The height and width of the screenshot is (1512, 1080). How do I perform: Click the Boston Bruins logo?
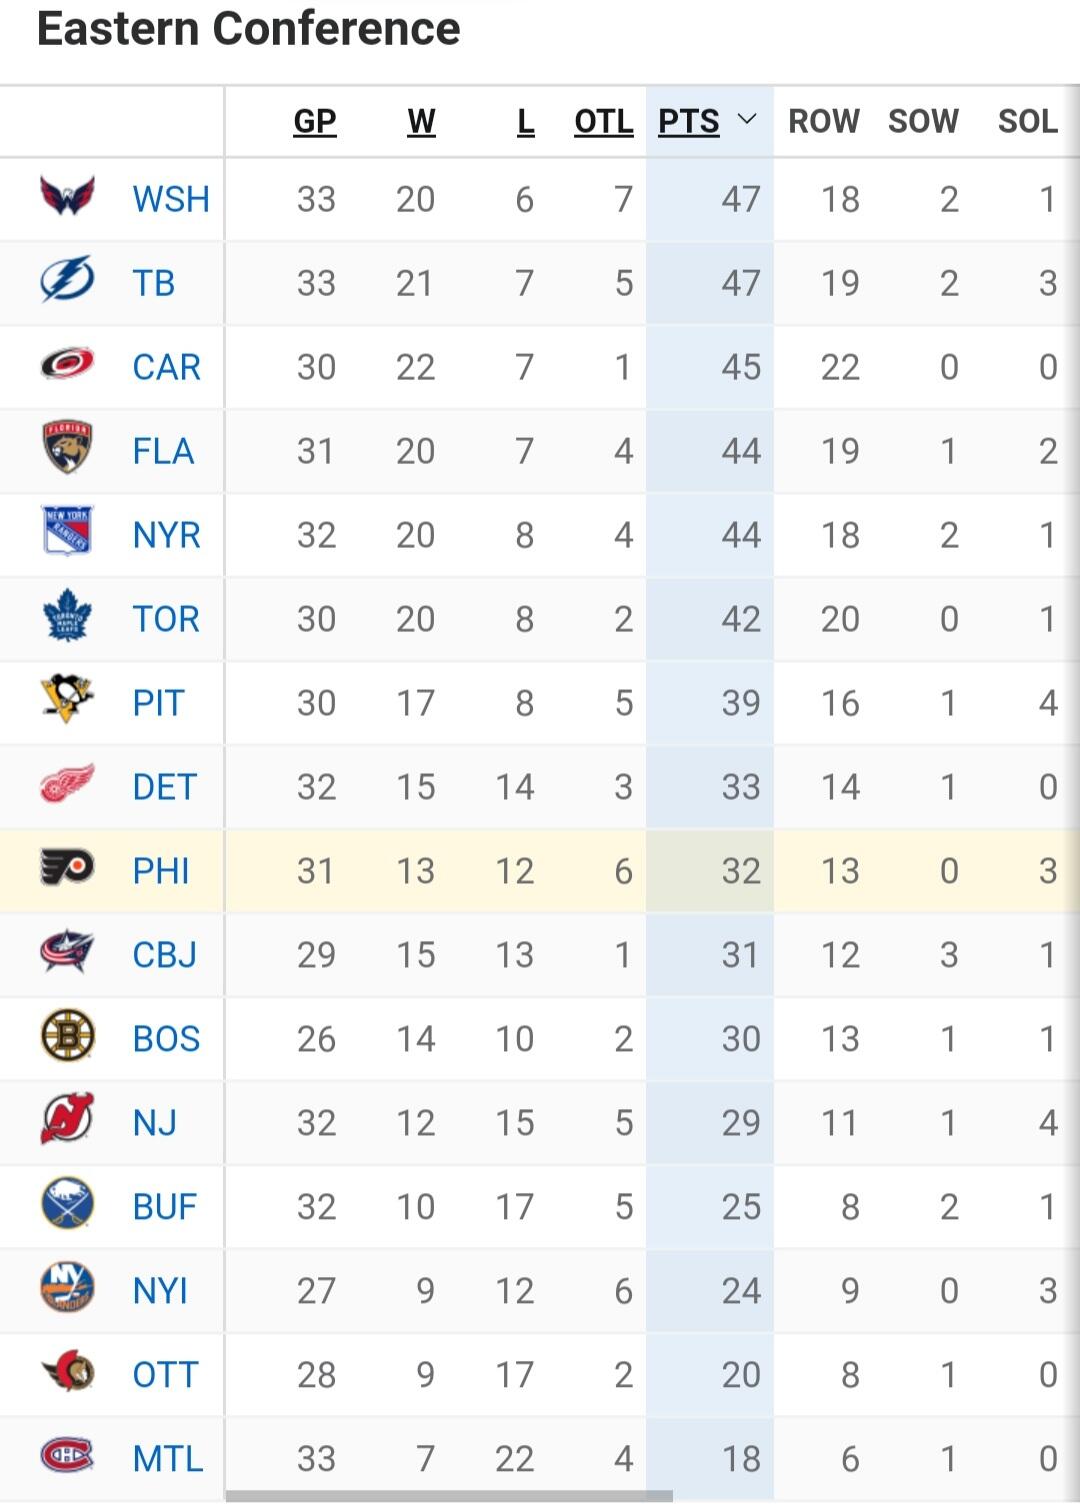67,1036
